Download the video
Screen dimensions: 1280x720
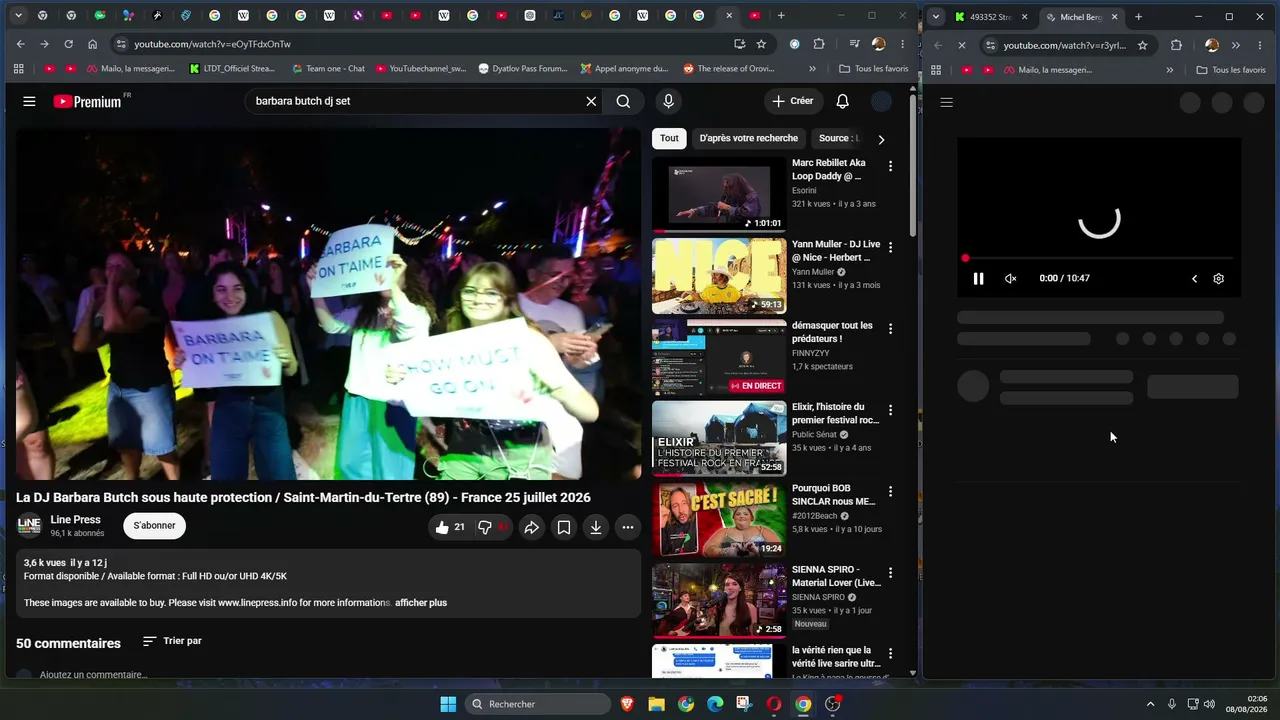(596, 527)
